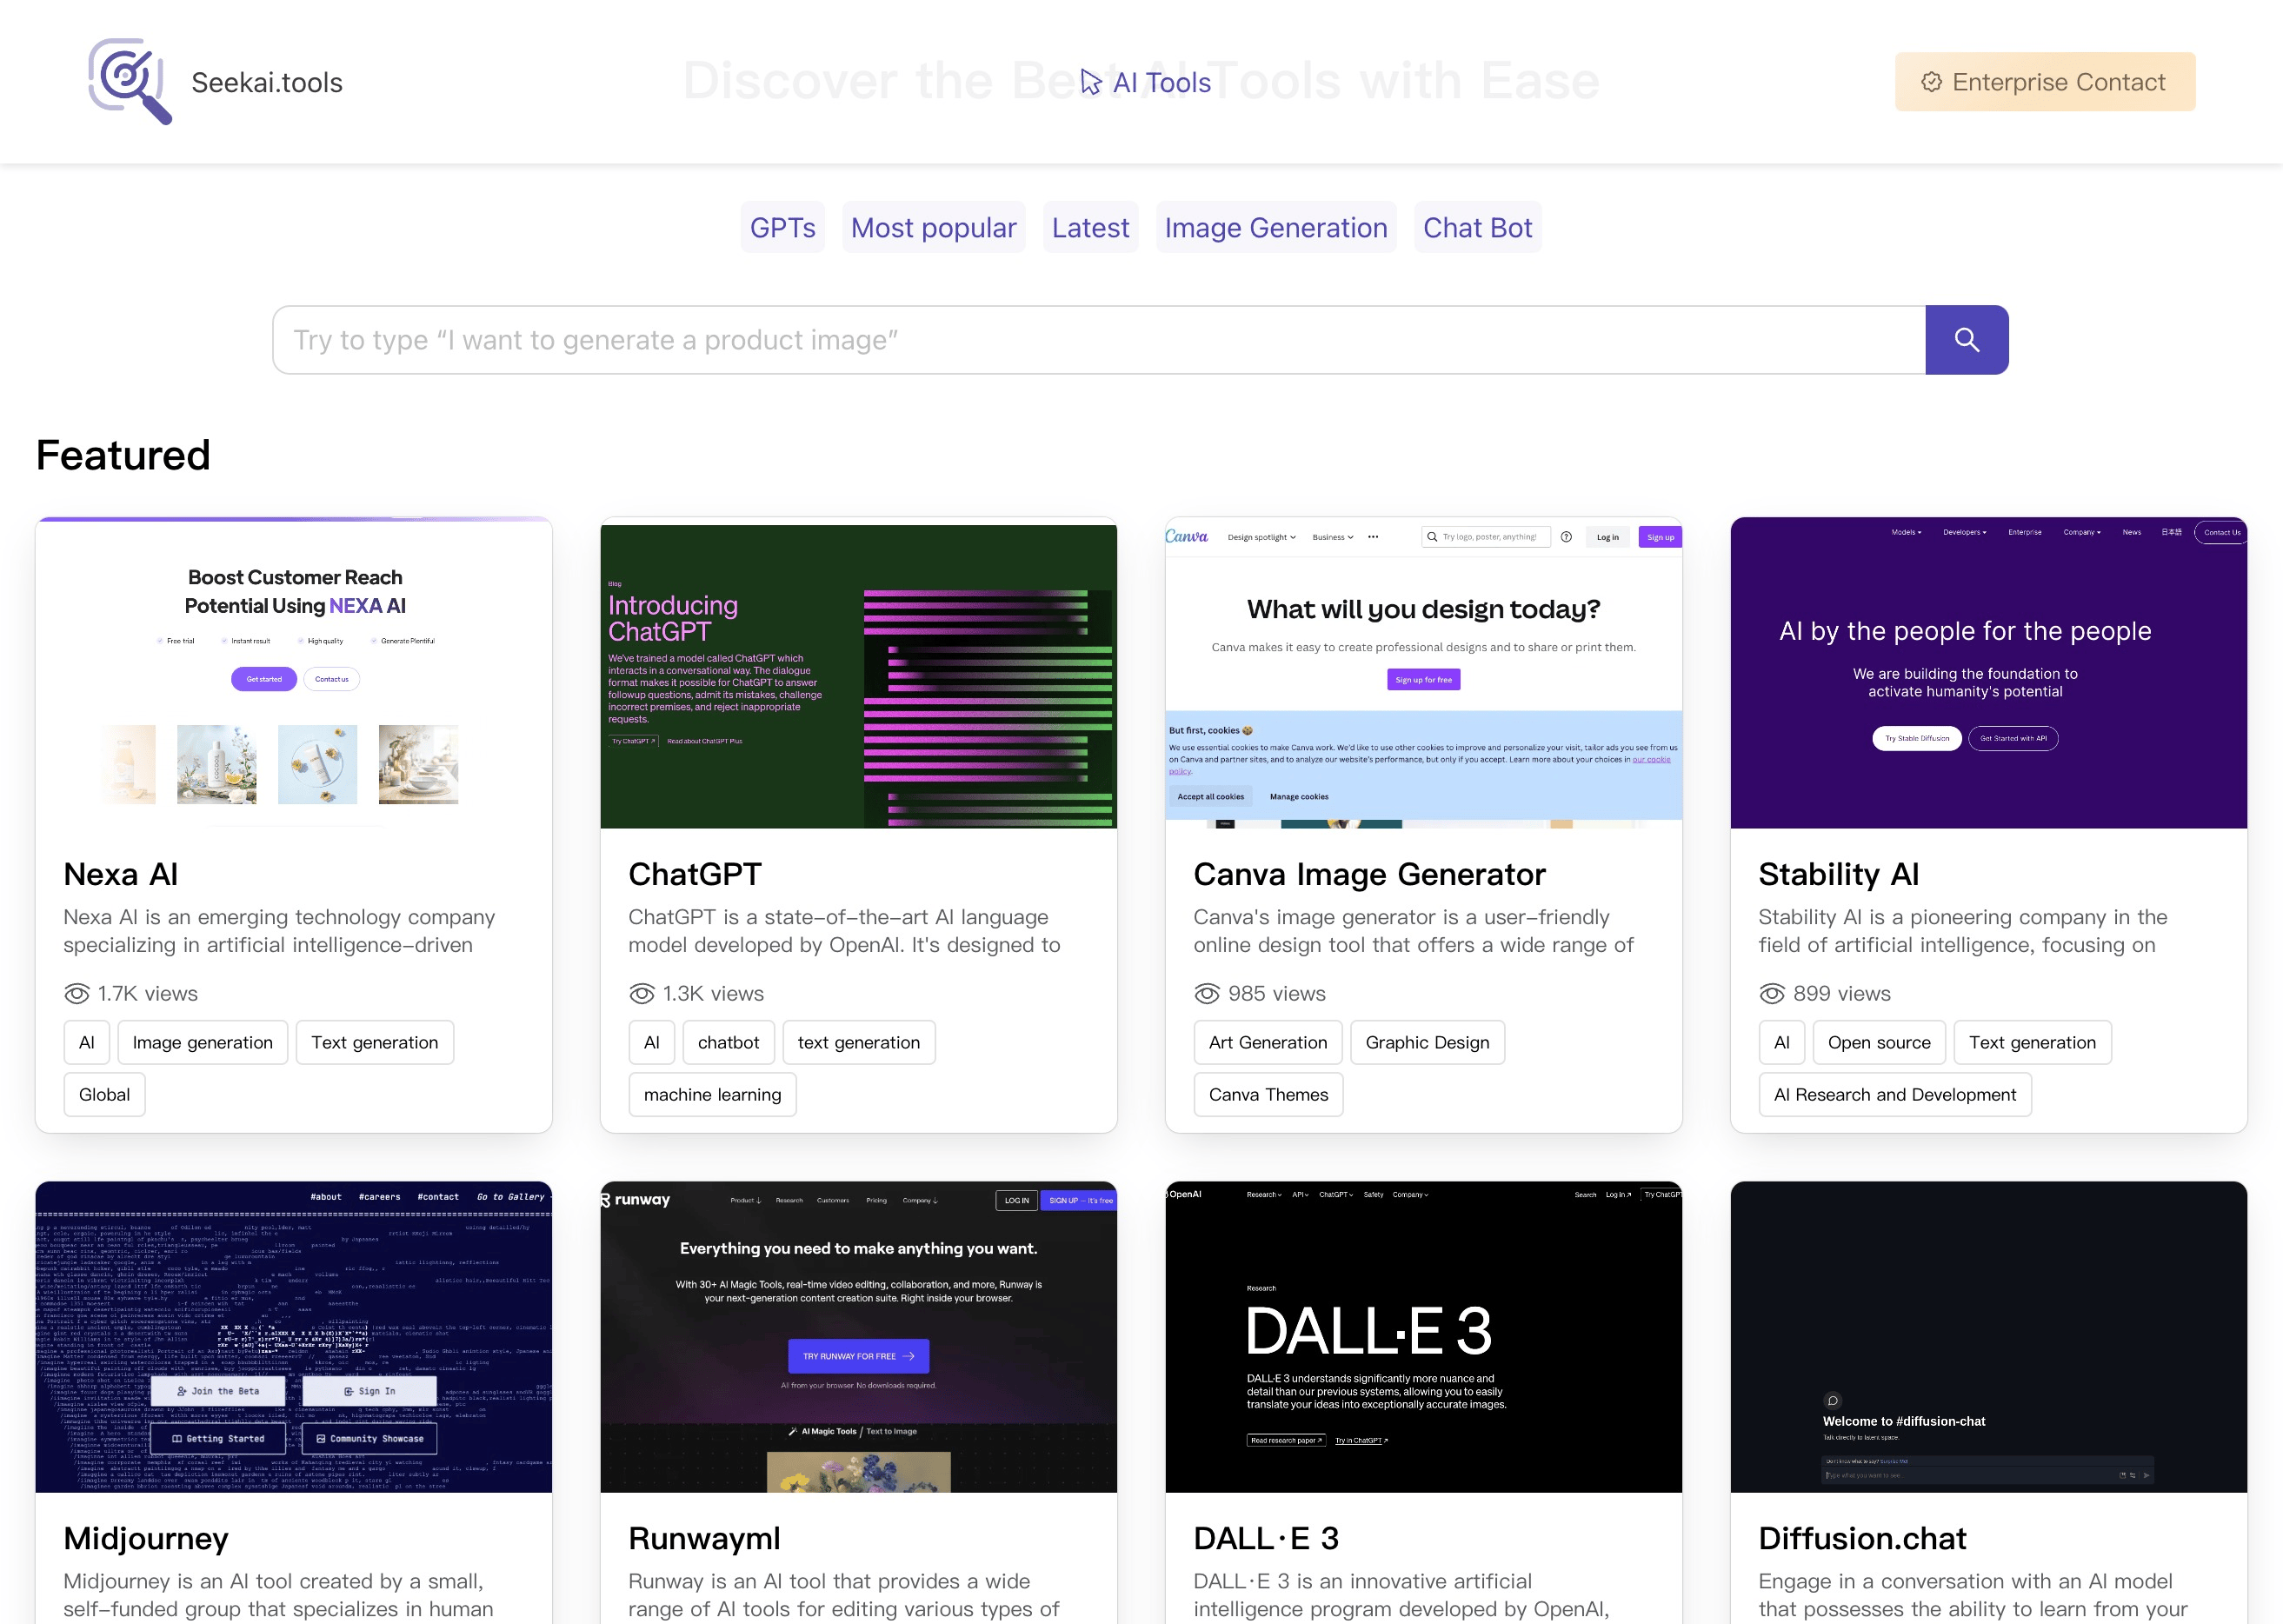The width and height of the screenshot is (2283, 1624).
Task: Click ChatGPT's AI tag
Action: pyautogui.click(x=652, y=1042)
